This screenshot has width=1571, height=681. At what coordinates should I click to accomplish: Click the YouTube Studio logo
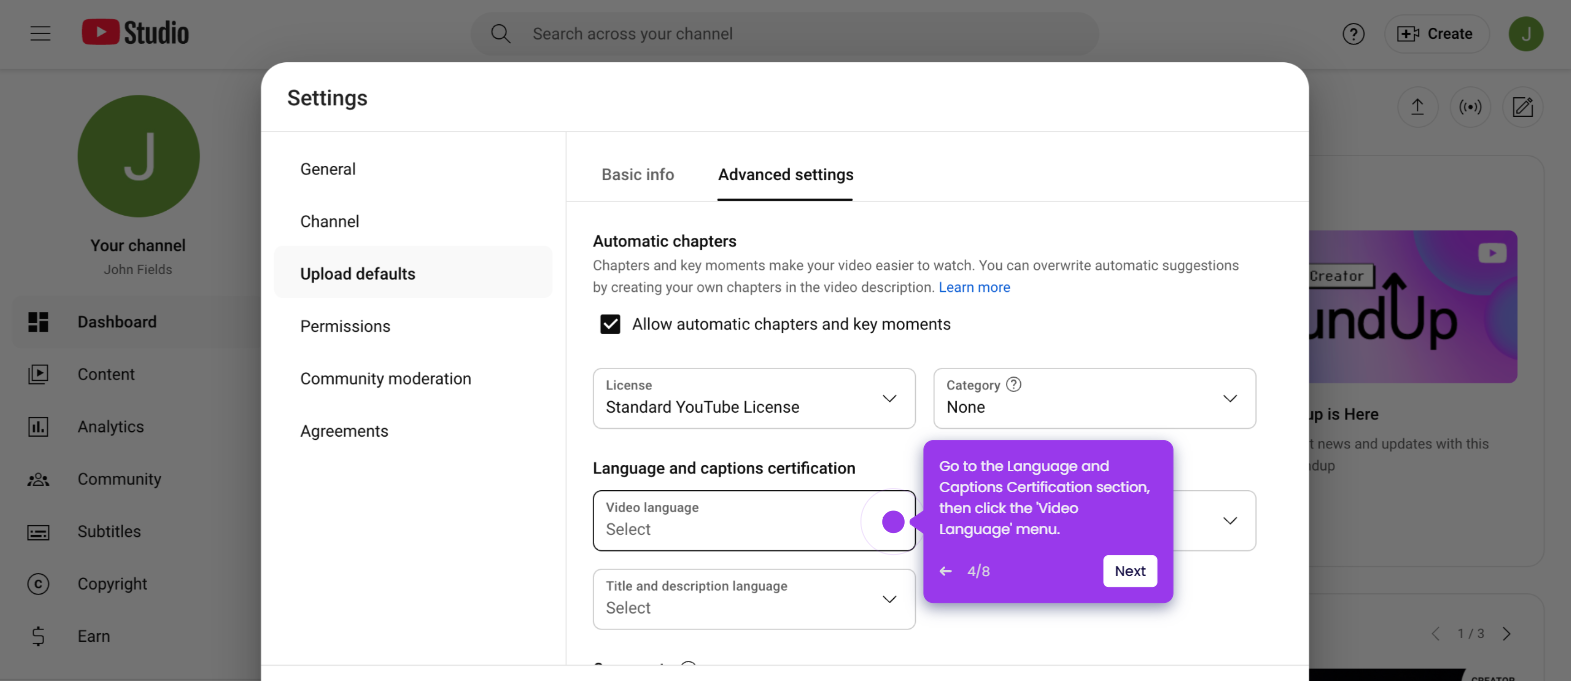click(135, 33)
